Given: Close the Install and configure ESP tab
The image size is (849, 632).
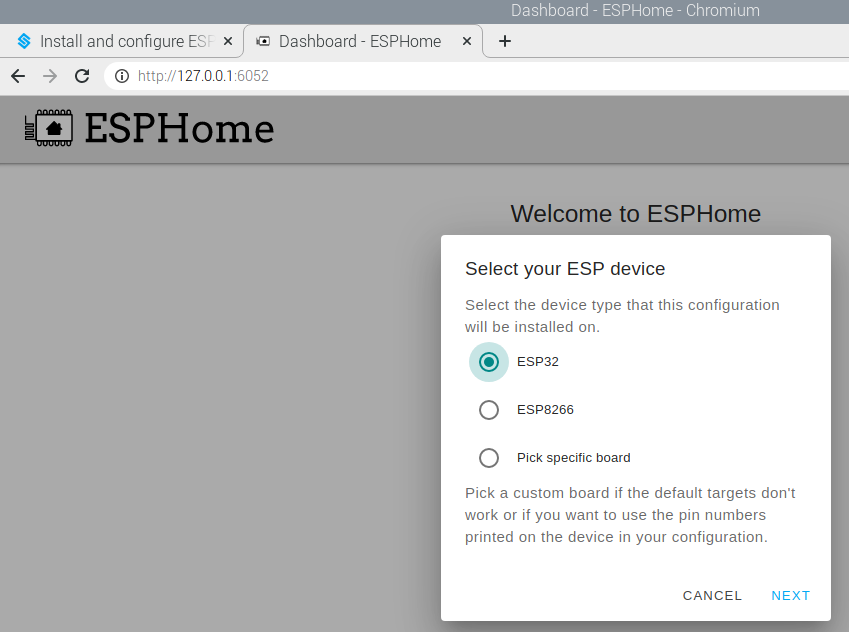Looking at the screenshot, I should [x=228, y=41].
